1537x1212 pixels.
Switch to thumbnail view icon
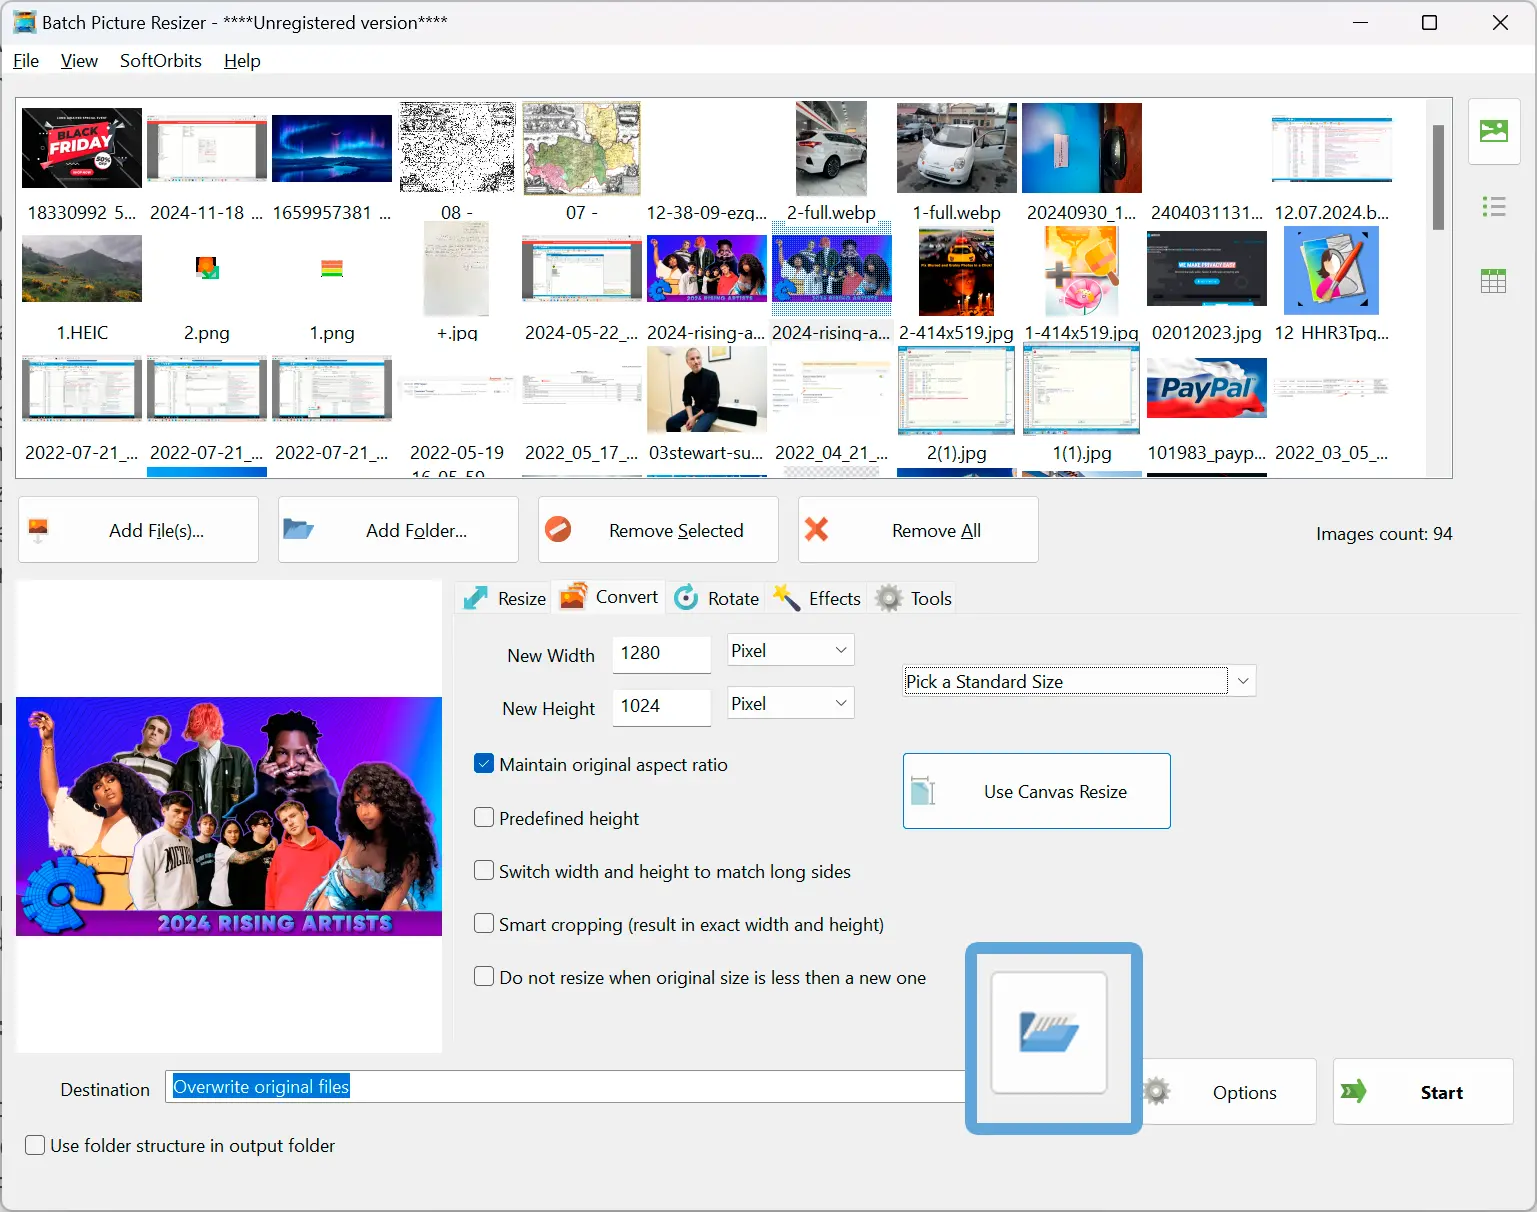[1493, 131]
